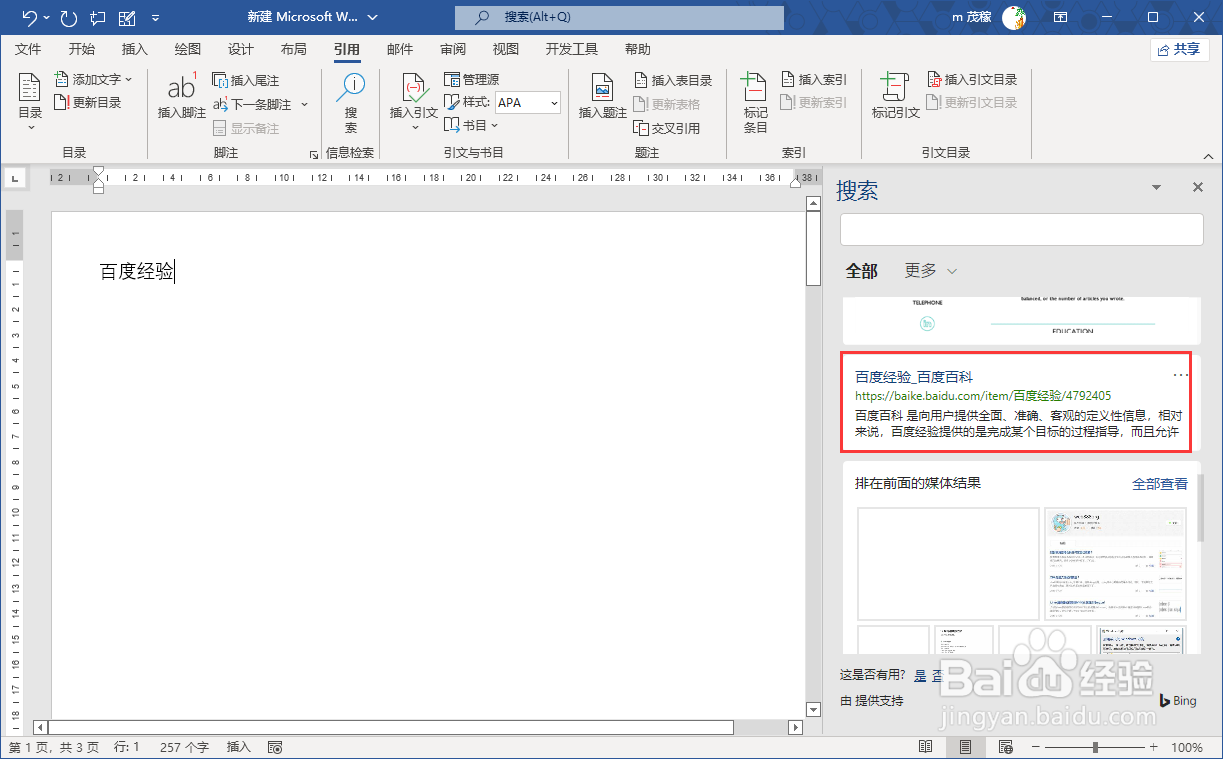1223x759 pixels.
Task: Insert a footnote (插入脚注)
Action: [182, 96]
